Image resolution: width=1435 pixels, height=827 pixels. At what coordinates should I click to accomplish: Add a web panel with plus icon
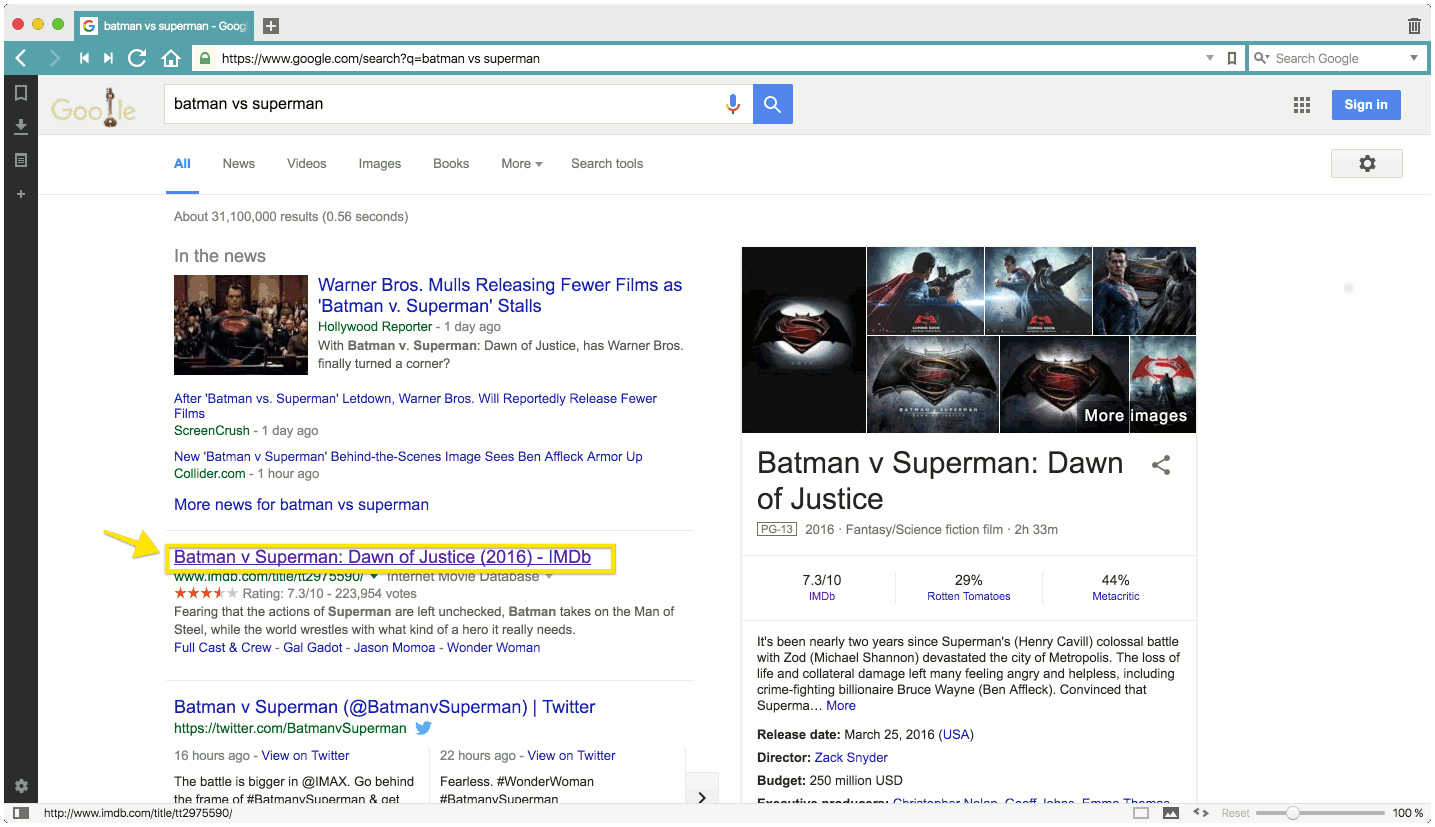(20, 194)
